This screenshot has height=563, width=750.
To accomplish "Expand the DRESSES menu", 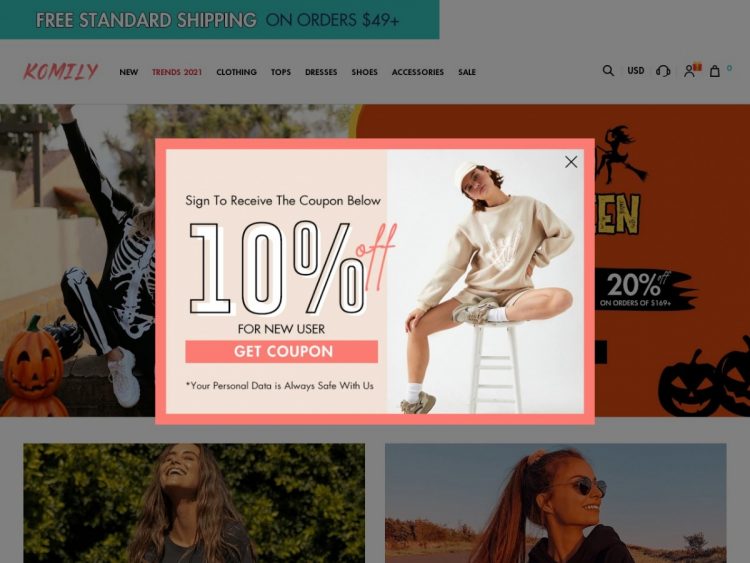I will click(x=321, y=72).
